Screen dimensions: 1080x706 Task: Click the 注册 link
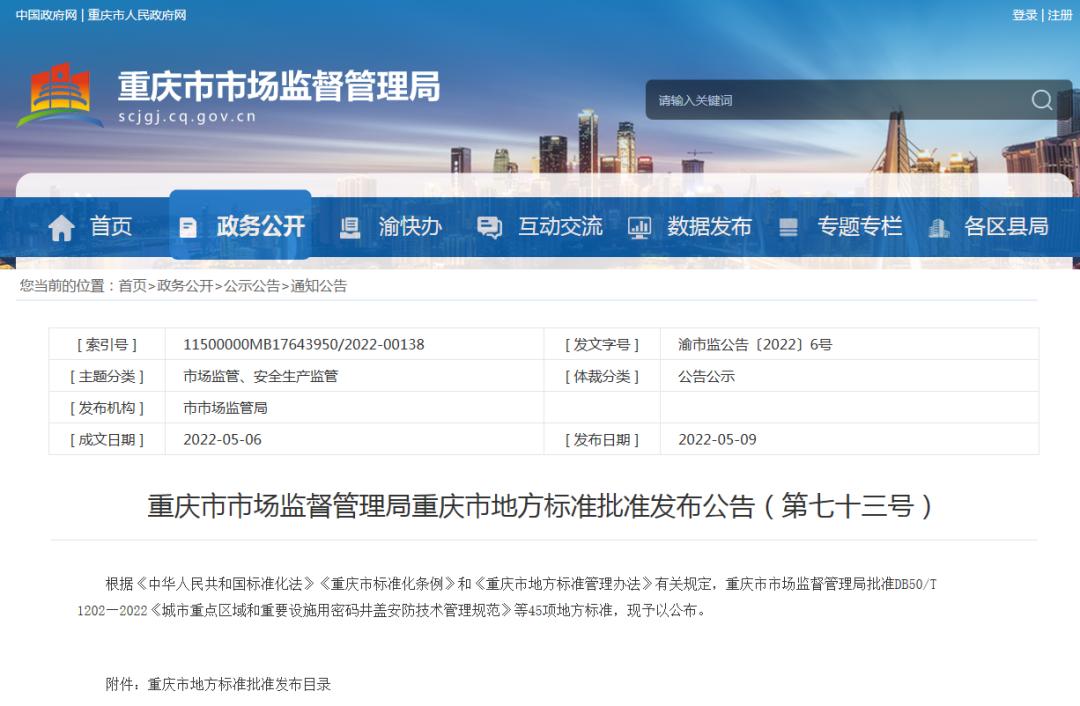pyautogui.click(x=1059, y=15)
